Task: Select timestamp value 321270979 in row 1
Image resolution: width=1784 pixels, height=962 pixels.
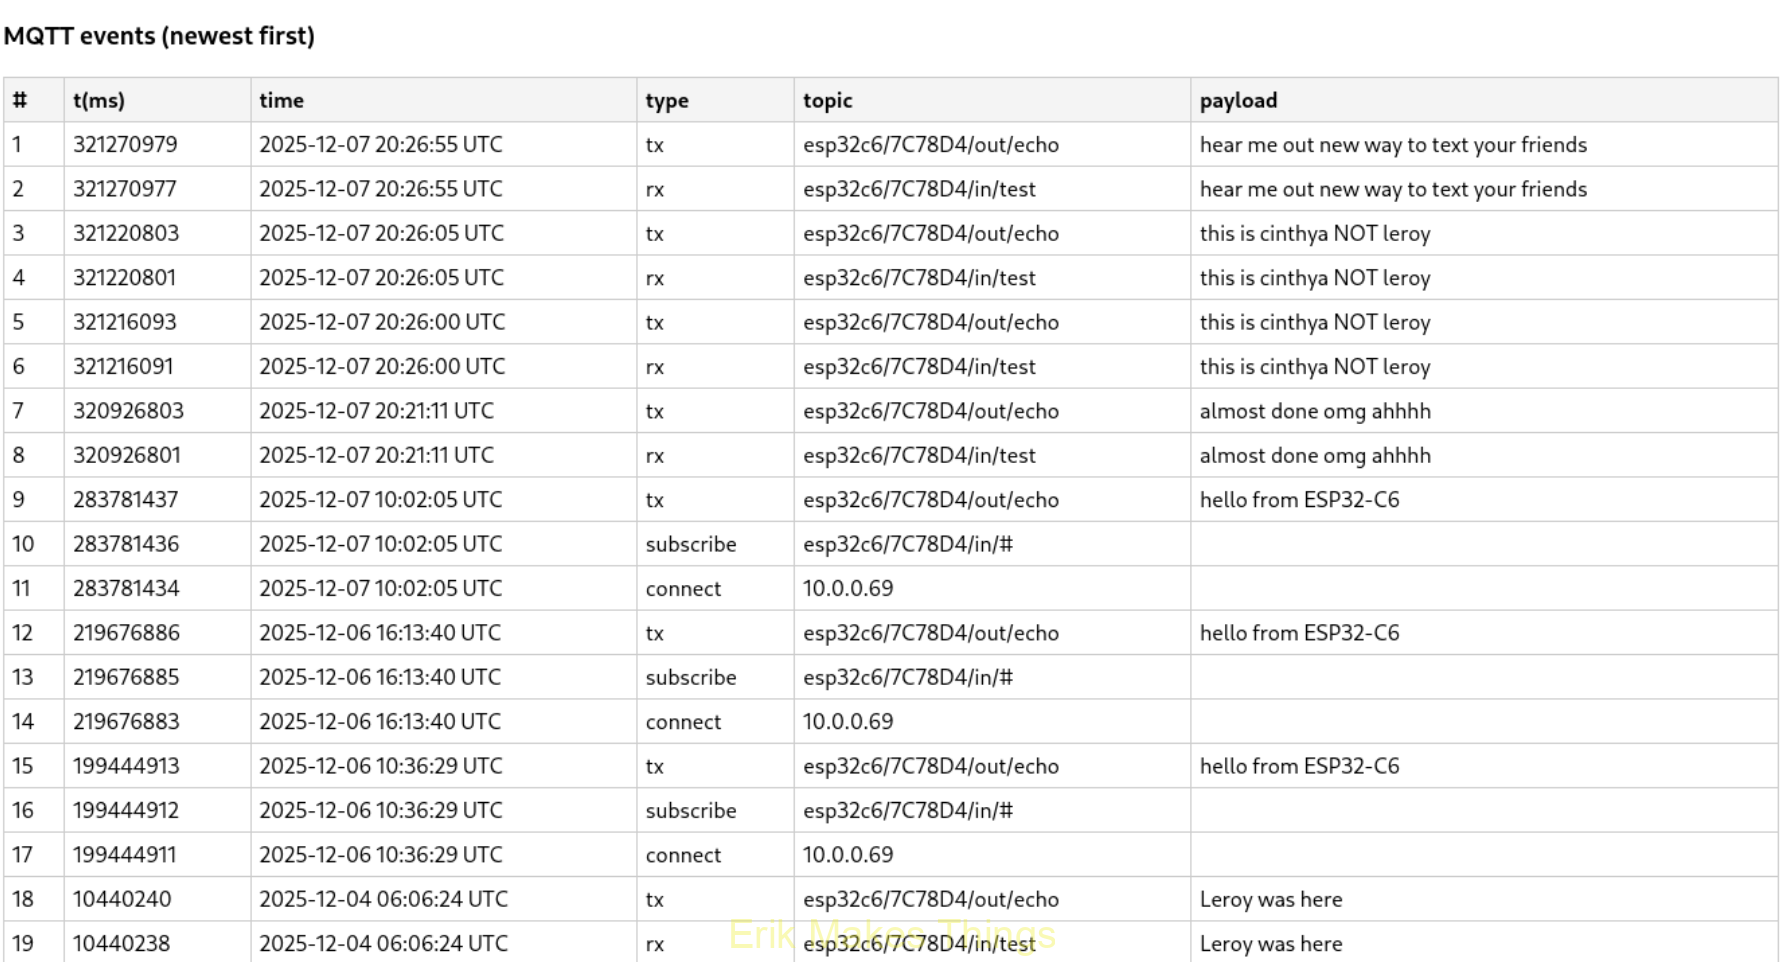Action: (x=125, y=145)
